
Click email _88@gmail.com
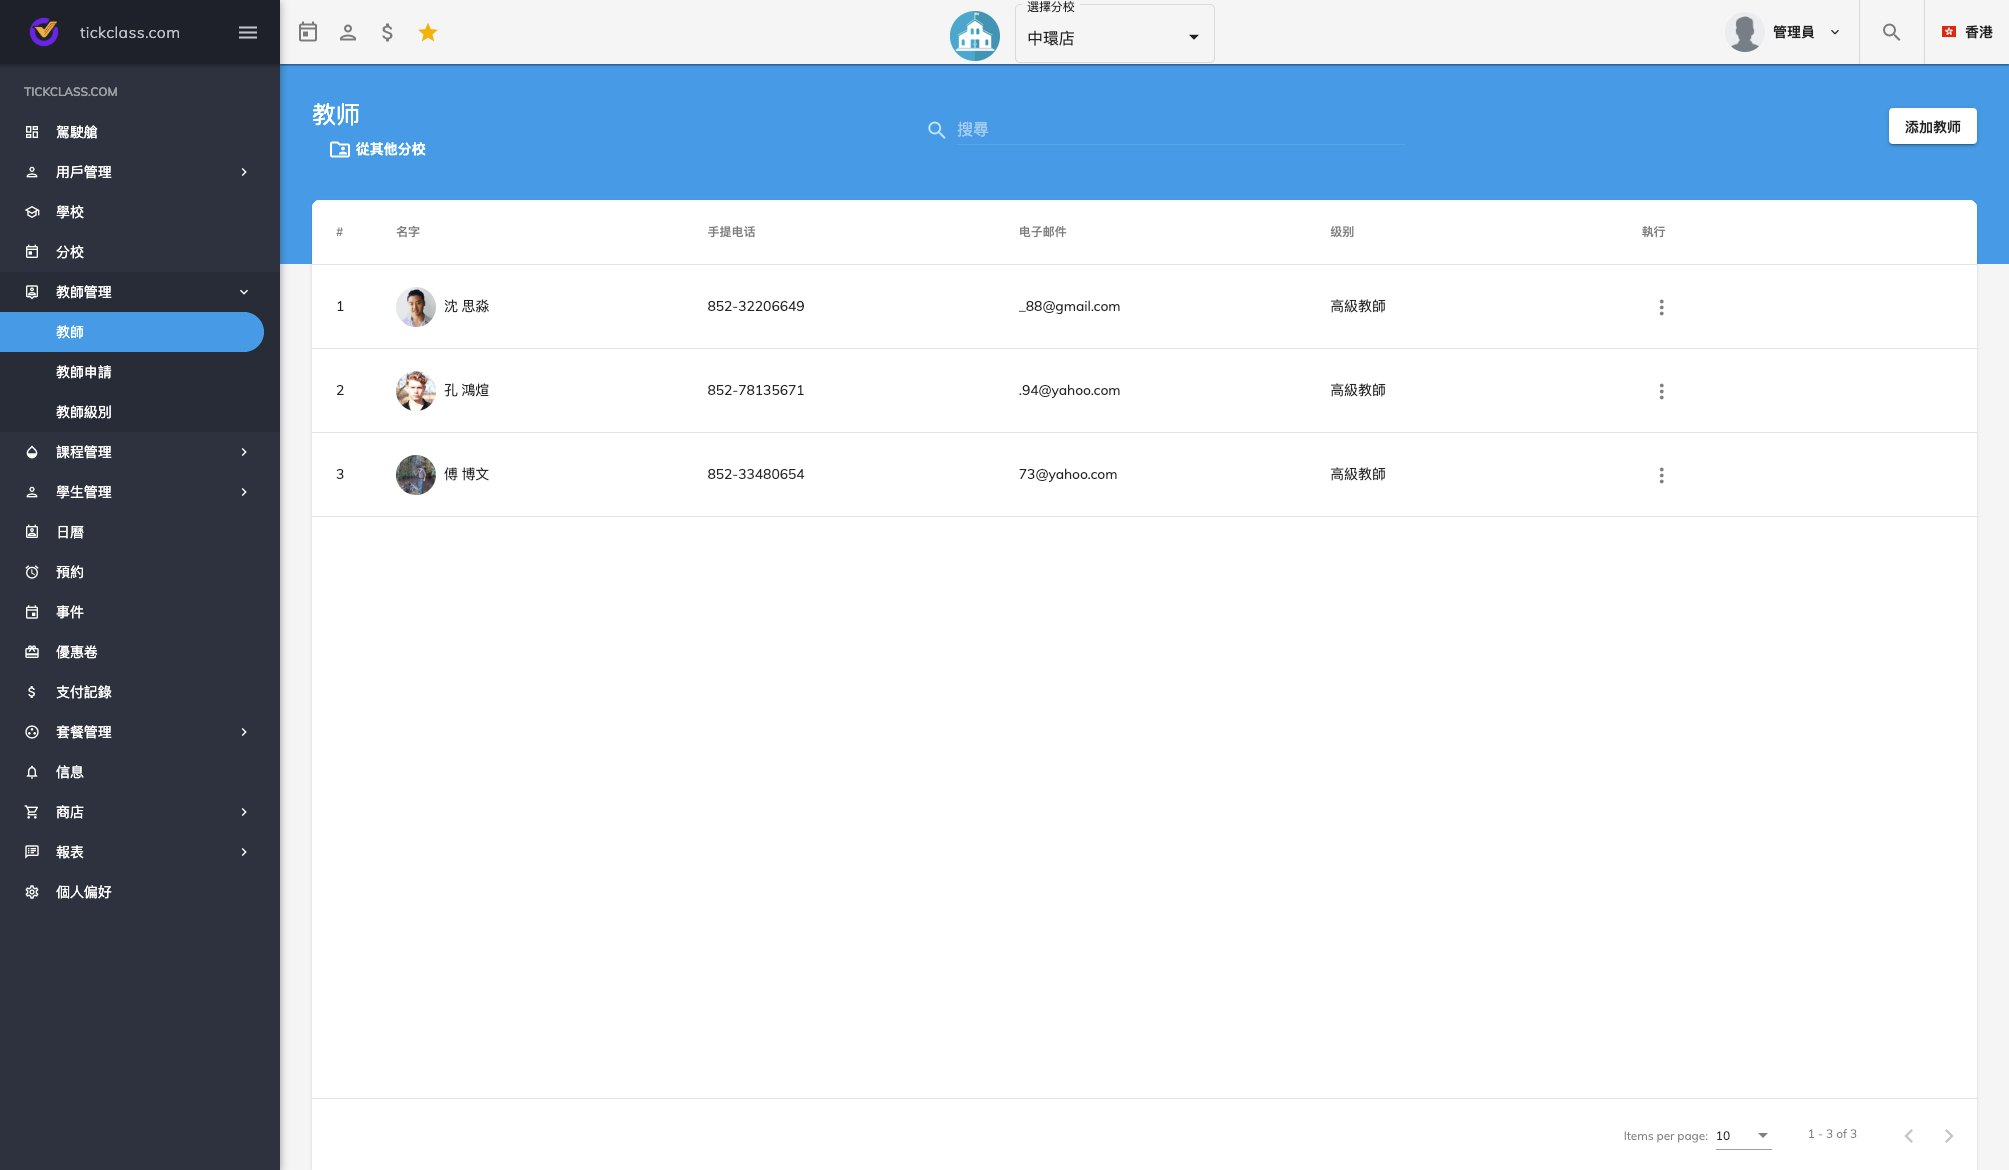point(1070,306)
